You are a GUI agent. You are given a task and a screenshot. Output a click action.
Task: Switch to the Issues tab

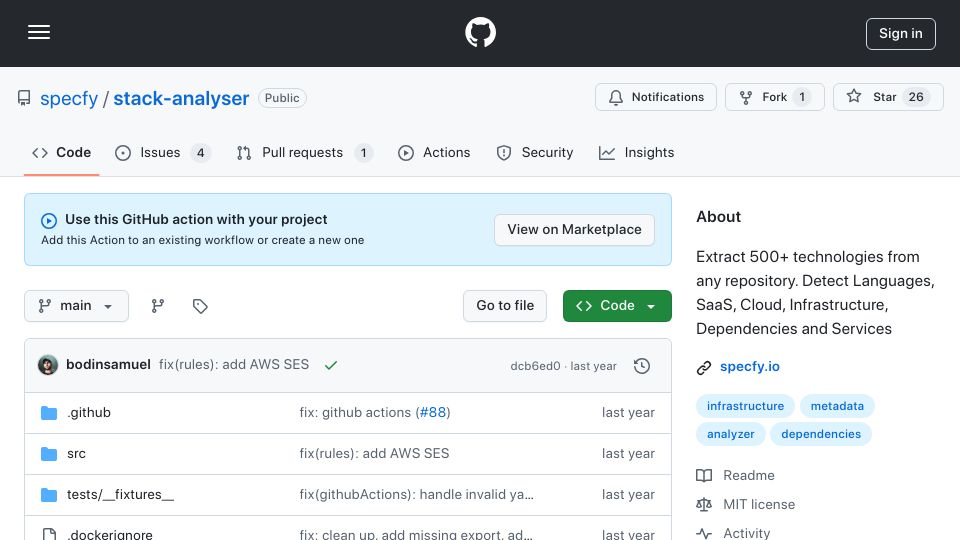[162, 152]
